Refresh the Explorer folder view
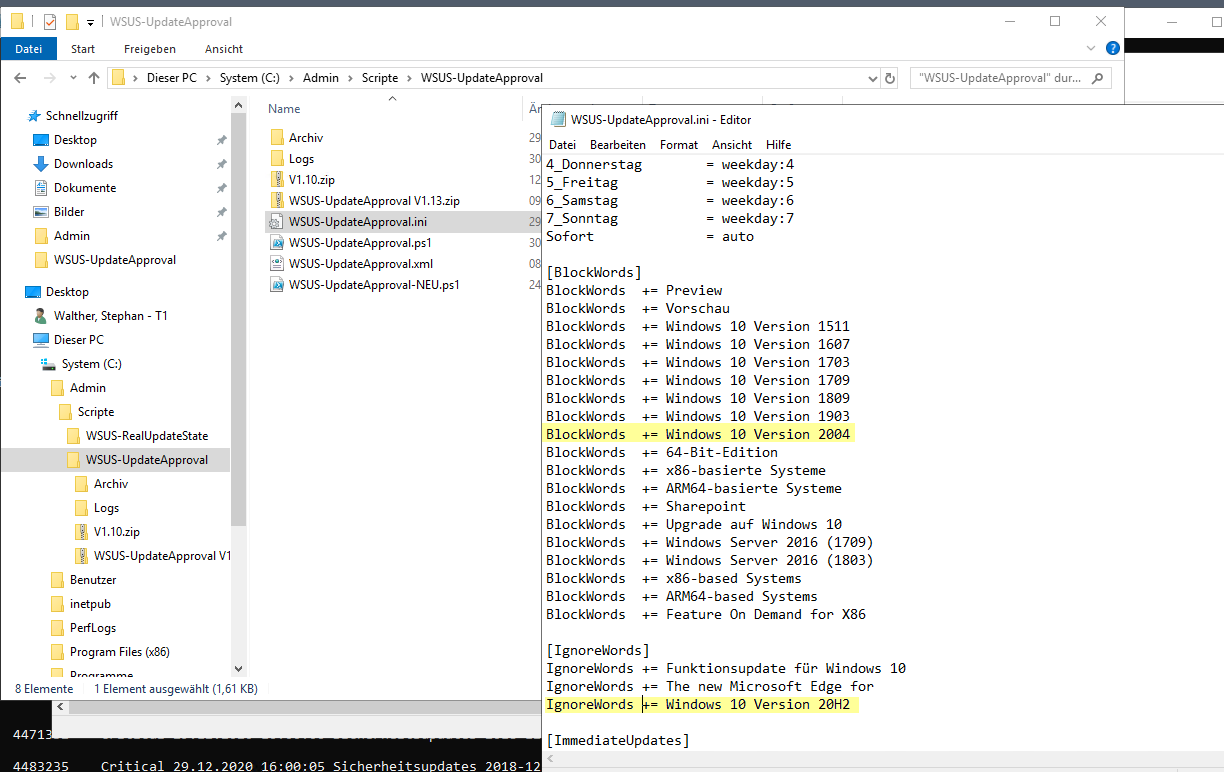Image resolution: width=1224 pixels, height=772 pixels. click(x=890, y=78)
